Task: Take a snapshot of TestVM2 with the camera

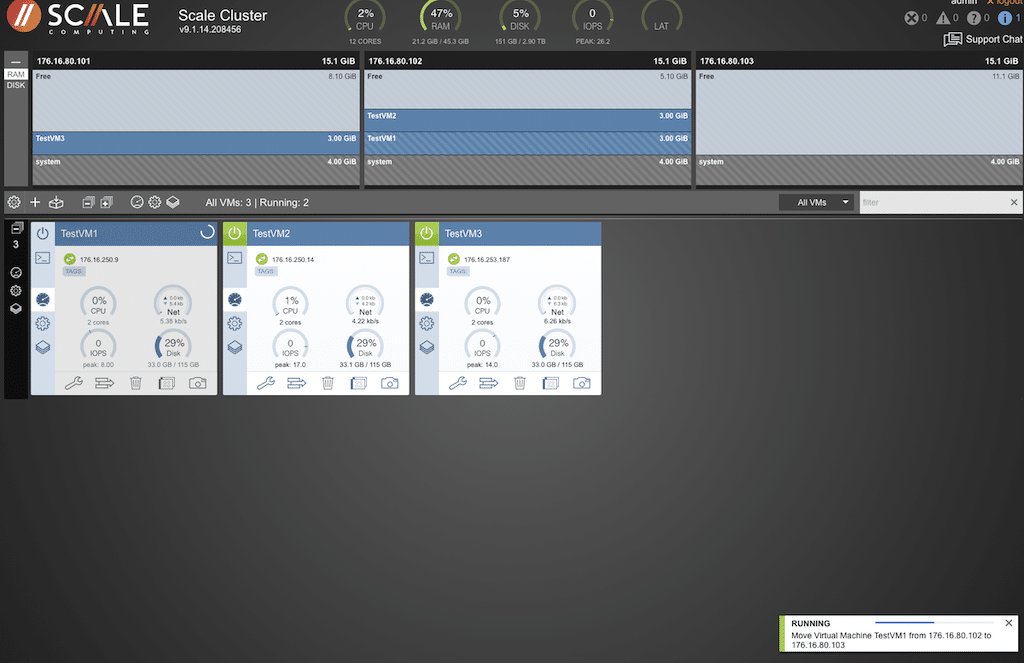Action: [390, 383]
